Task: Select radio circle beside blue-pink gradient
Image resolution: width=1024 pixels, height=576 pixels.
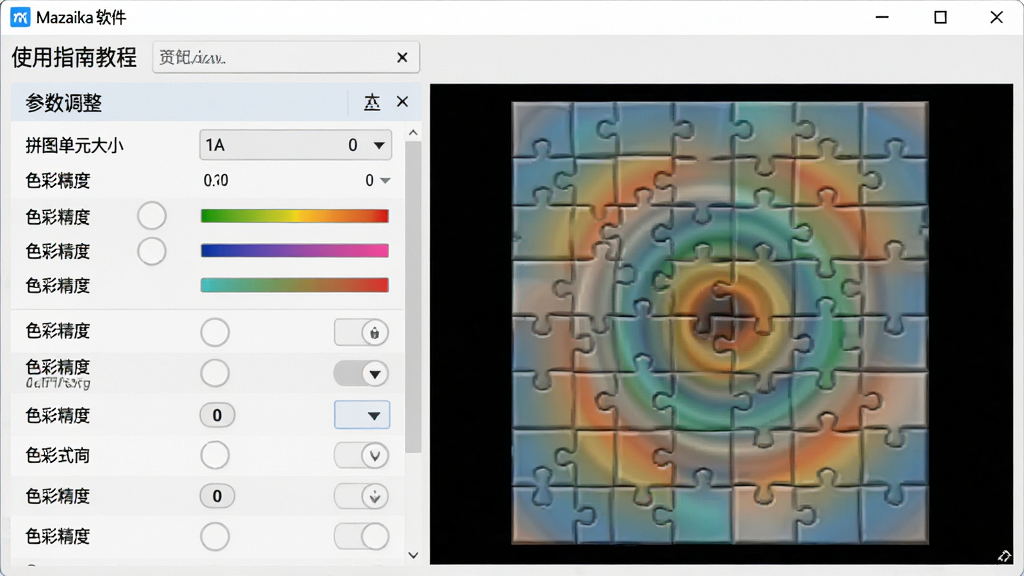Action: coord(152,251)
